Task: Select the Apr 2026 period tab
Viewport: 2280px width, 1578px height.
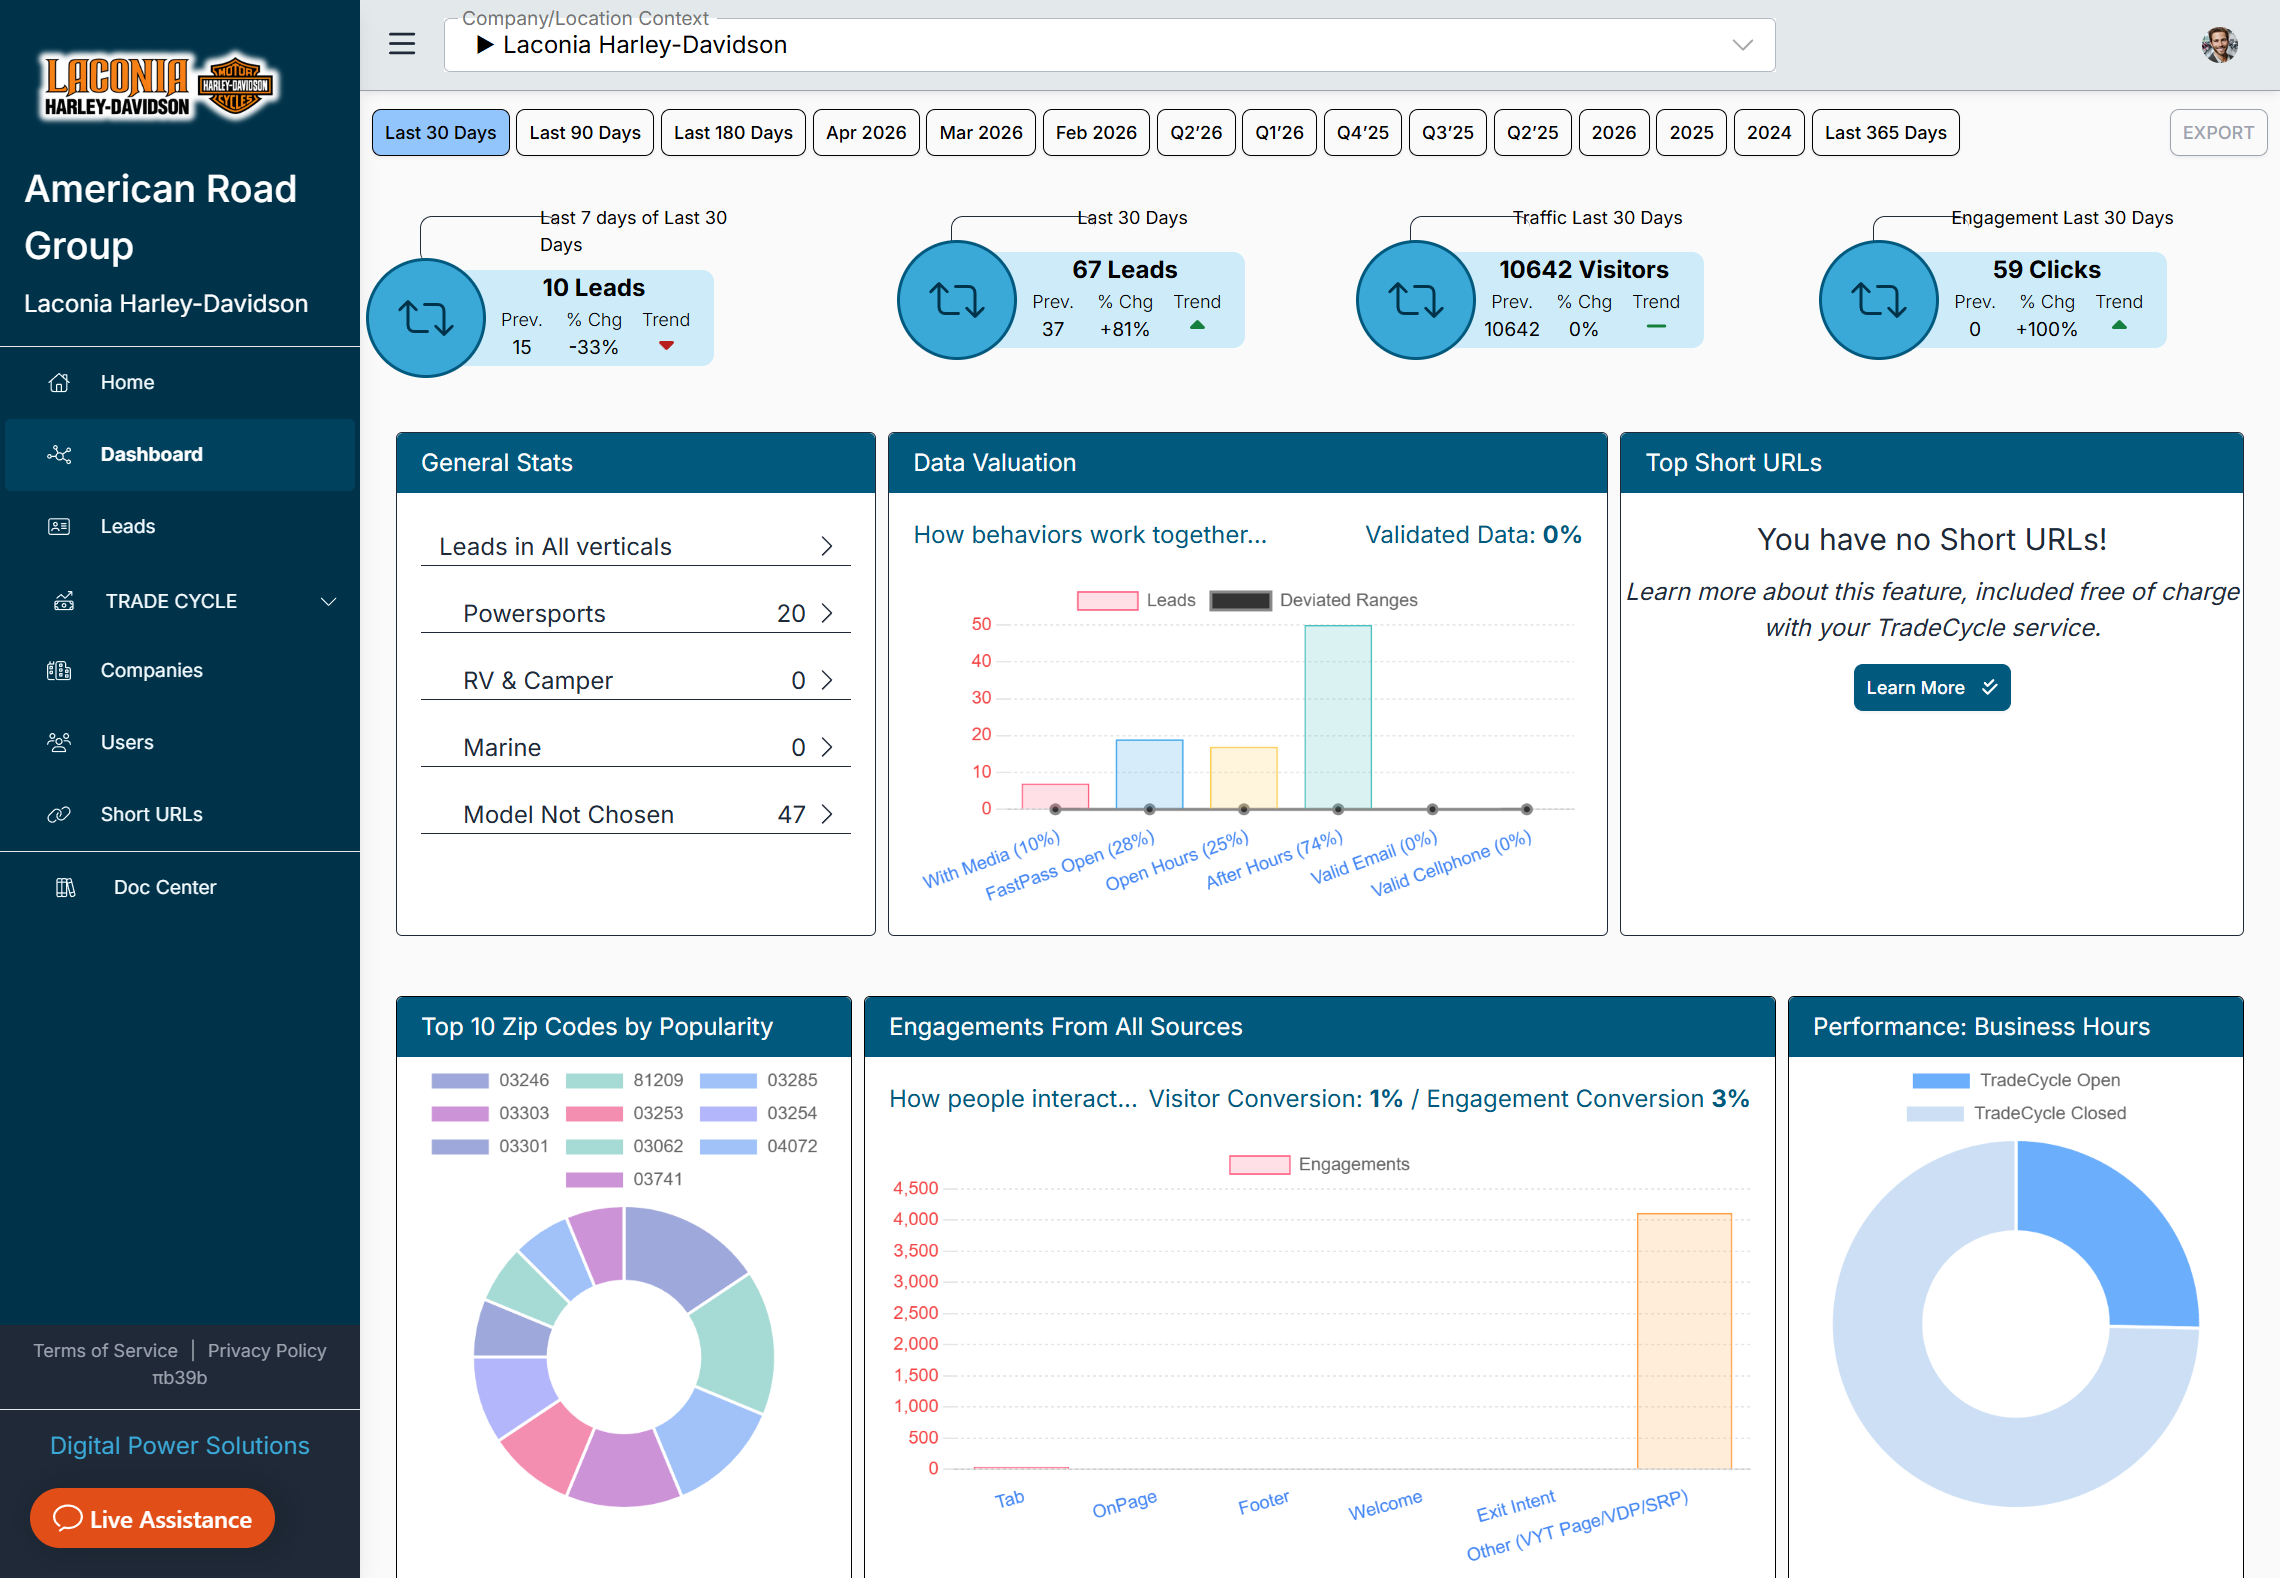Action: (x=866, y=132)
